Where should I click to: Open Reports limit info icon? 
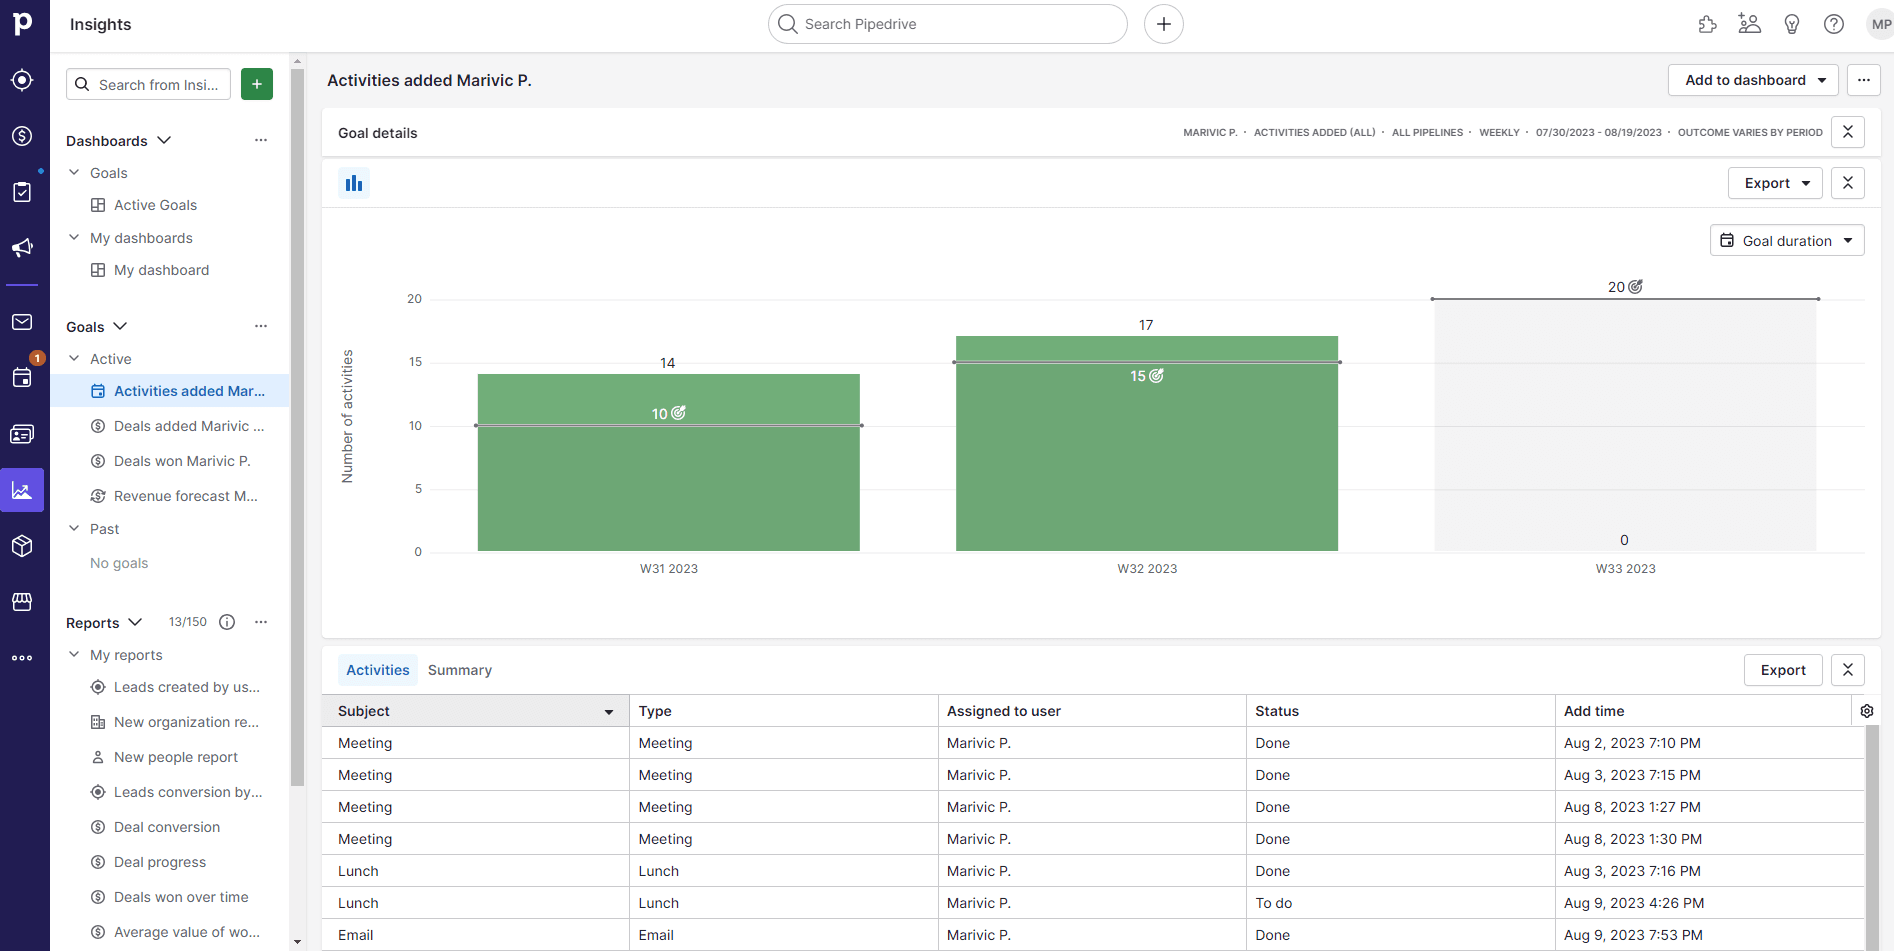coord(227,622)
